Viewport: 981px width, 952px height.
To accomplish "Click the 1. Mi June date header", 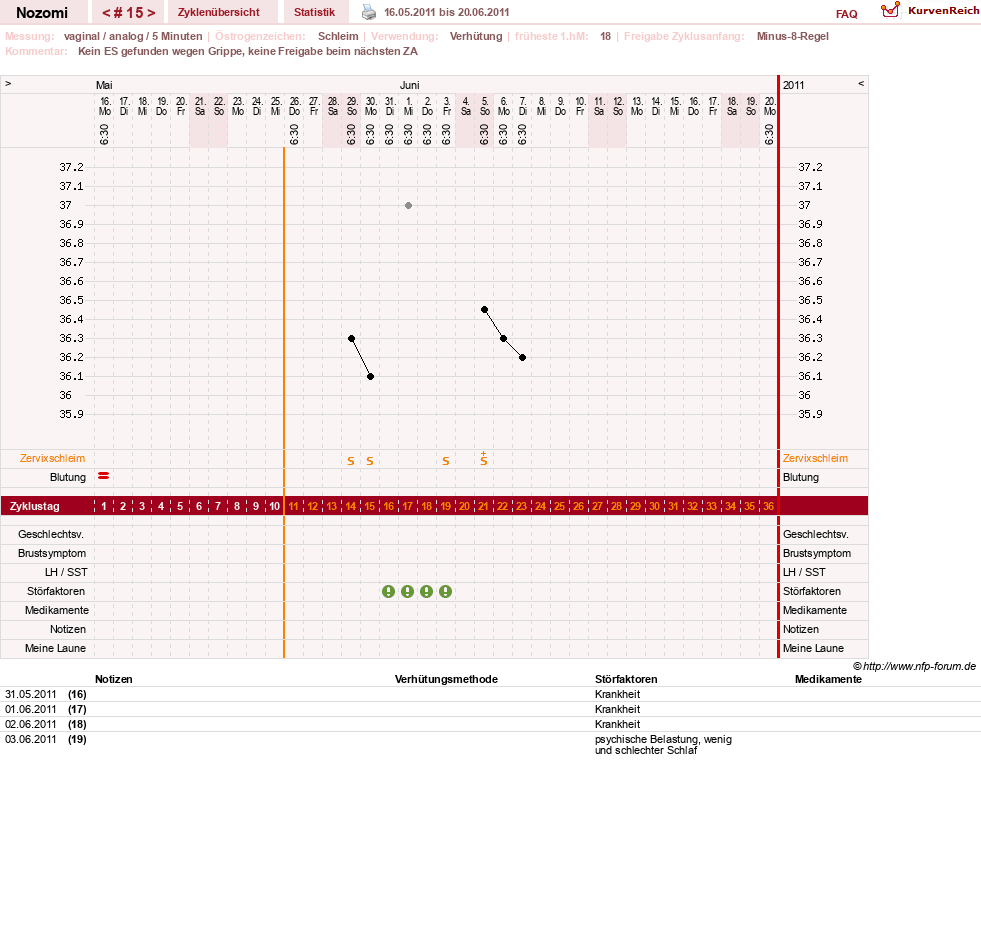I will [409, 106].
